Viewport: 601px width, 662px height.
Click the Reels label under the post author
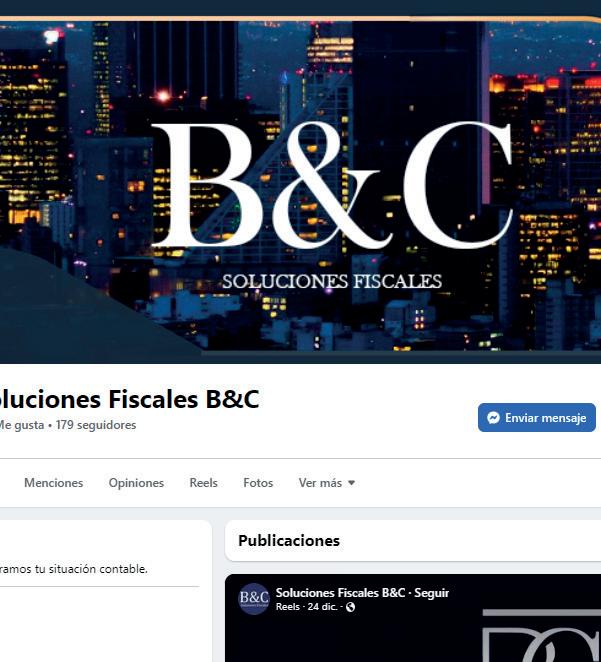(x=288, y=607)
